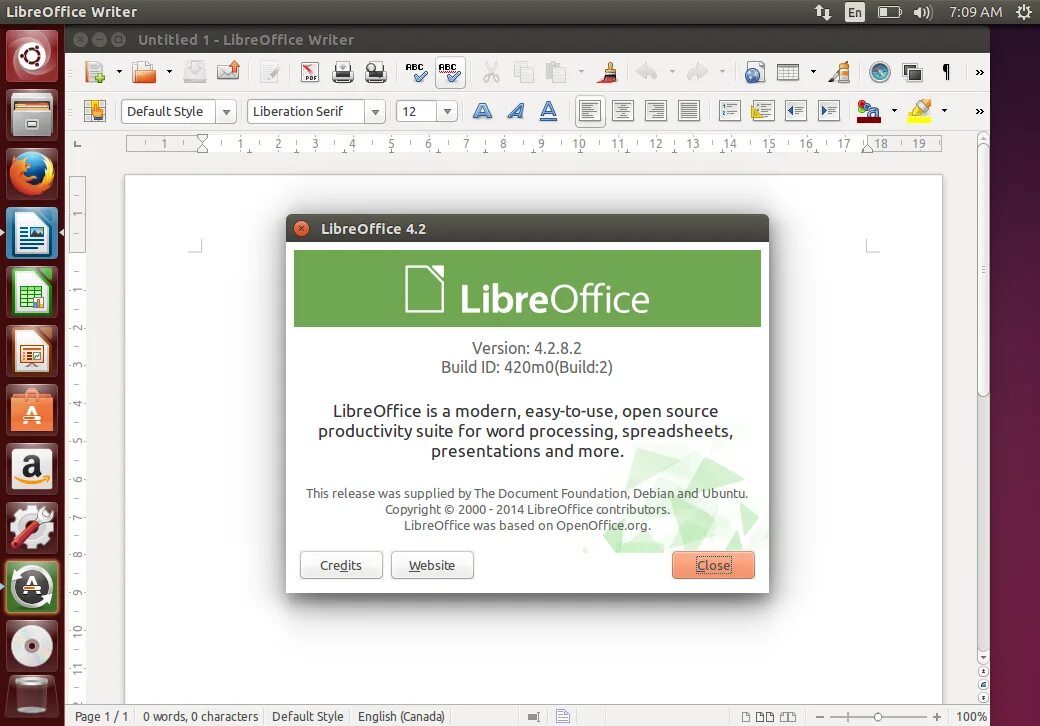
Task: Apply the yellow Highlighting color
Action: [x=920, y=111]
